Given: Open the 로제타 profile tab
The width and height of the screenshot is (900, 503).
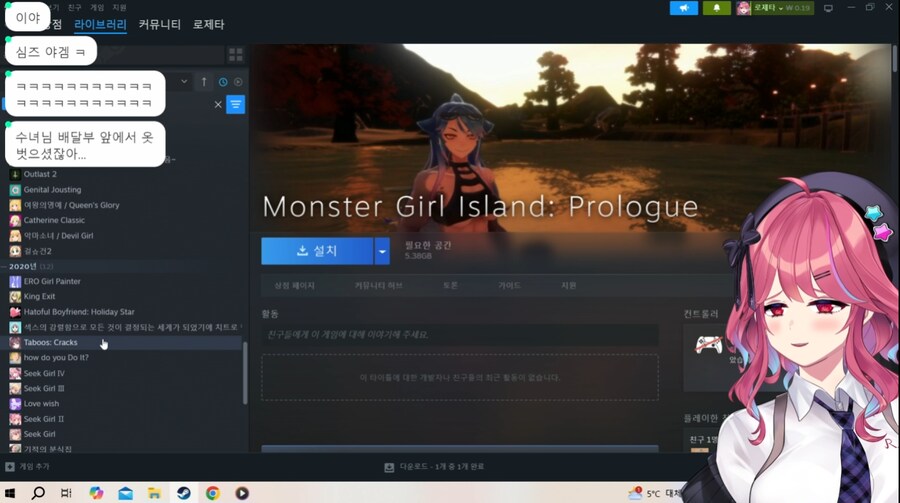Looking at the screenshot, I should pos(208,25).
